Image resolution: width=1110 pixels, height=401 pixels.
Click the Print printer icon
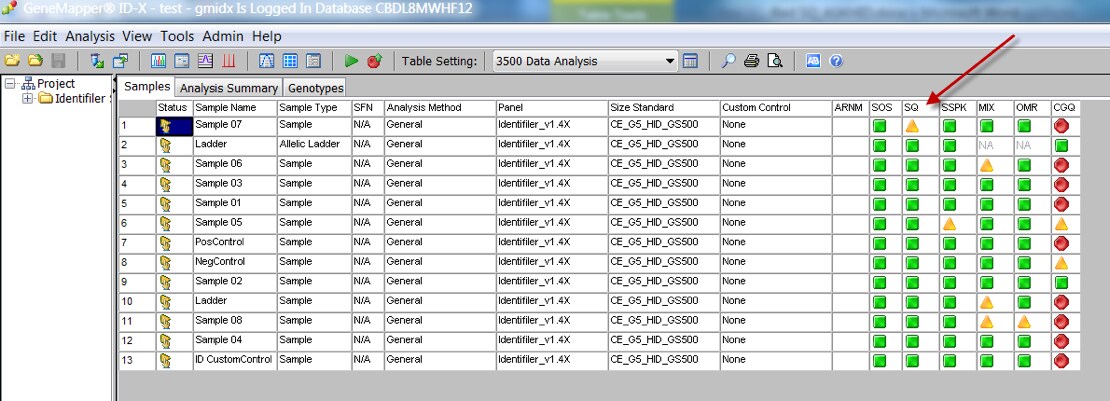(x=752, y=61)
